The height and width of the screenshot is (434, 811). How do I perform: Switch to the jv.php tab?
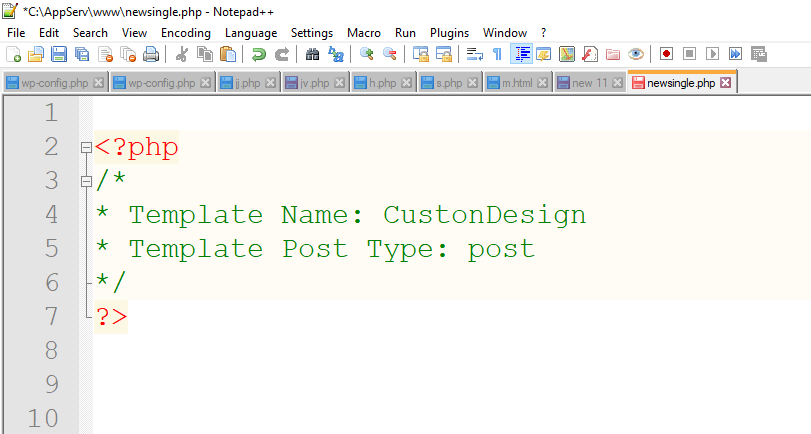314,83
